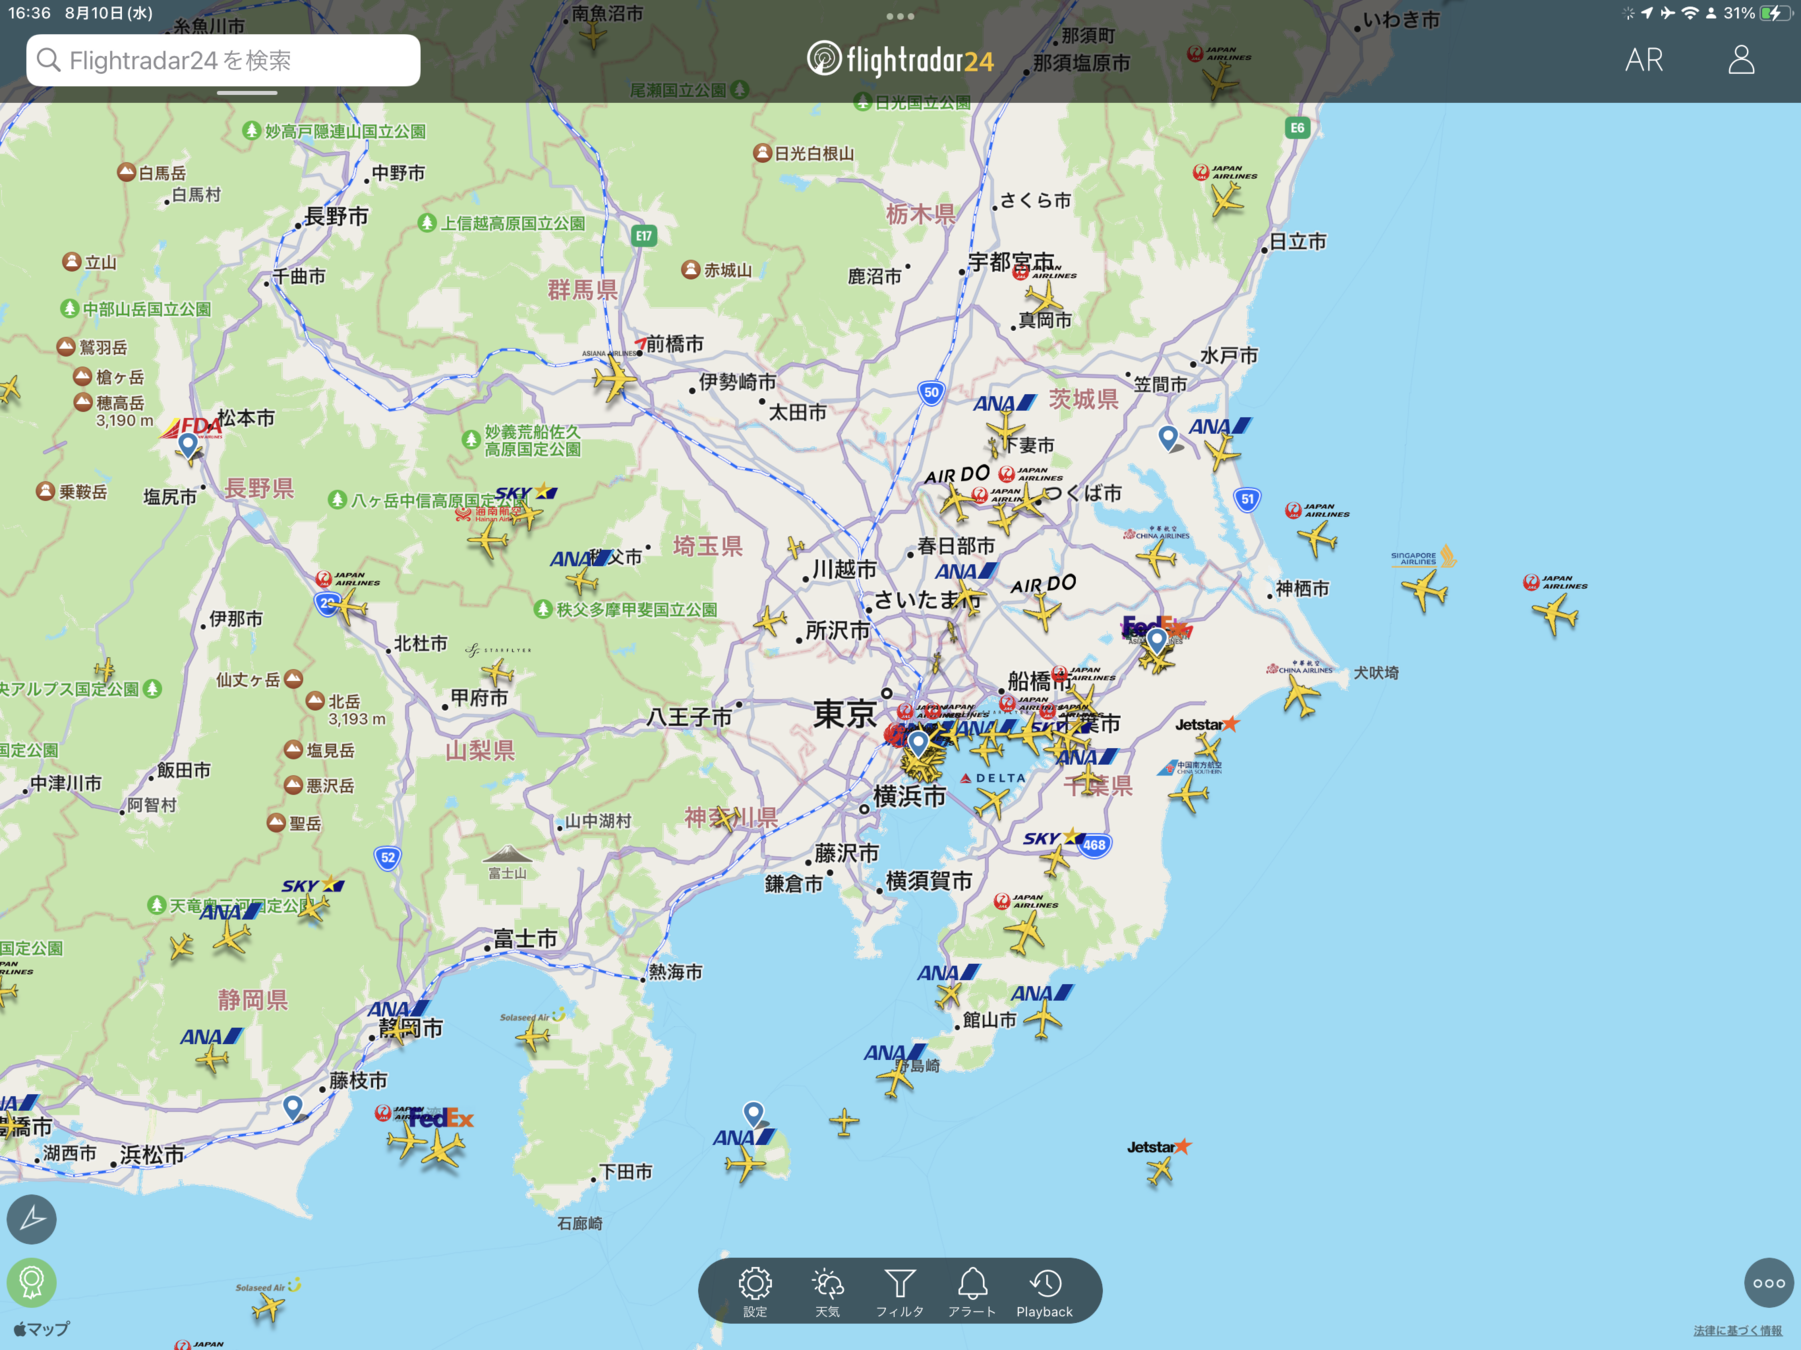The image size is (1801, 1350).
Task: Open the Weather (天気) overlay options
Action: click(x=827, y=1291)
